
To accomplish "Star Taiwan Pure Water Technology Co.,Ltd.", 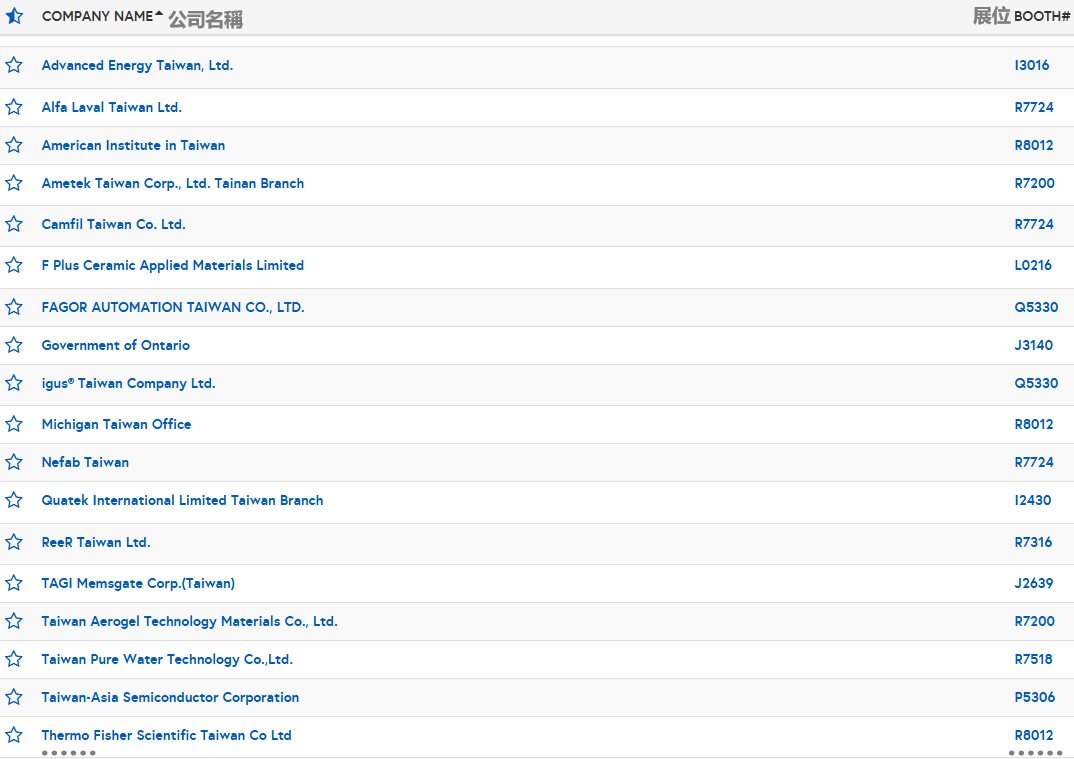I will click(14, 659).
